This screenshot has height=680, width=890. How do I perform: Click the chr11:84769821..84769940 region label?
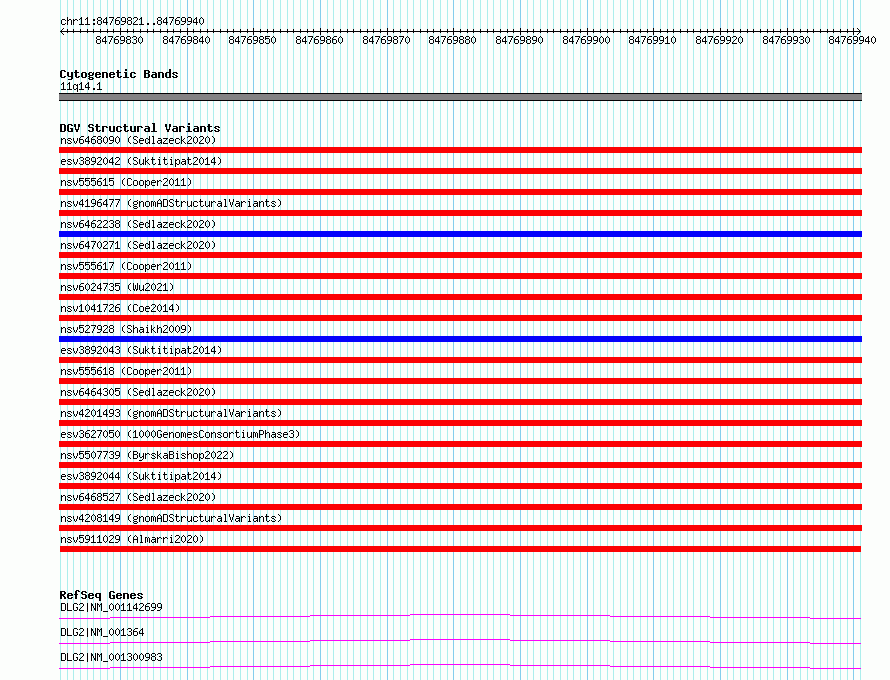click(x=132, y=21)
